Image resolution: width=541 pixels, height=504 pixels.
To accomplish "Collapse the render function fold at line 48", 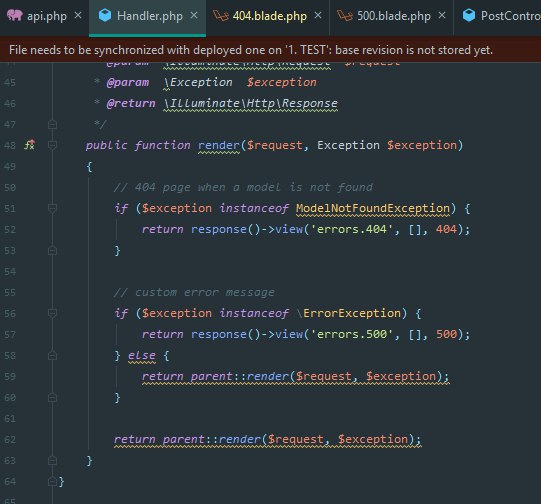I will click(x=52, y=145).
